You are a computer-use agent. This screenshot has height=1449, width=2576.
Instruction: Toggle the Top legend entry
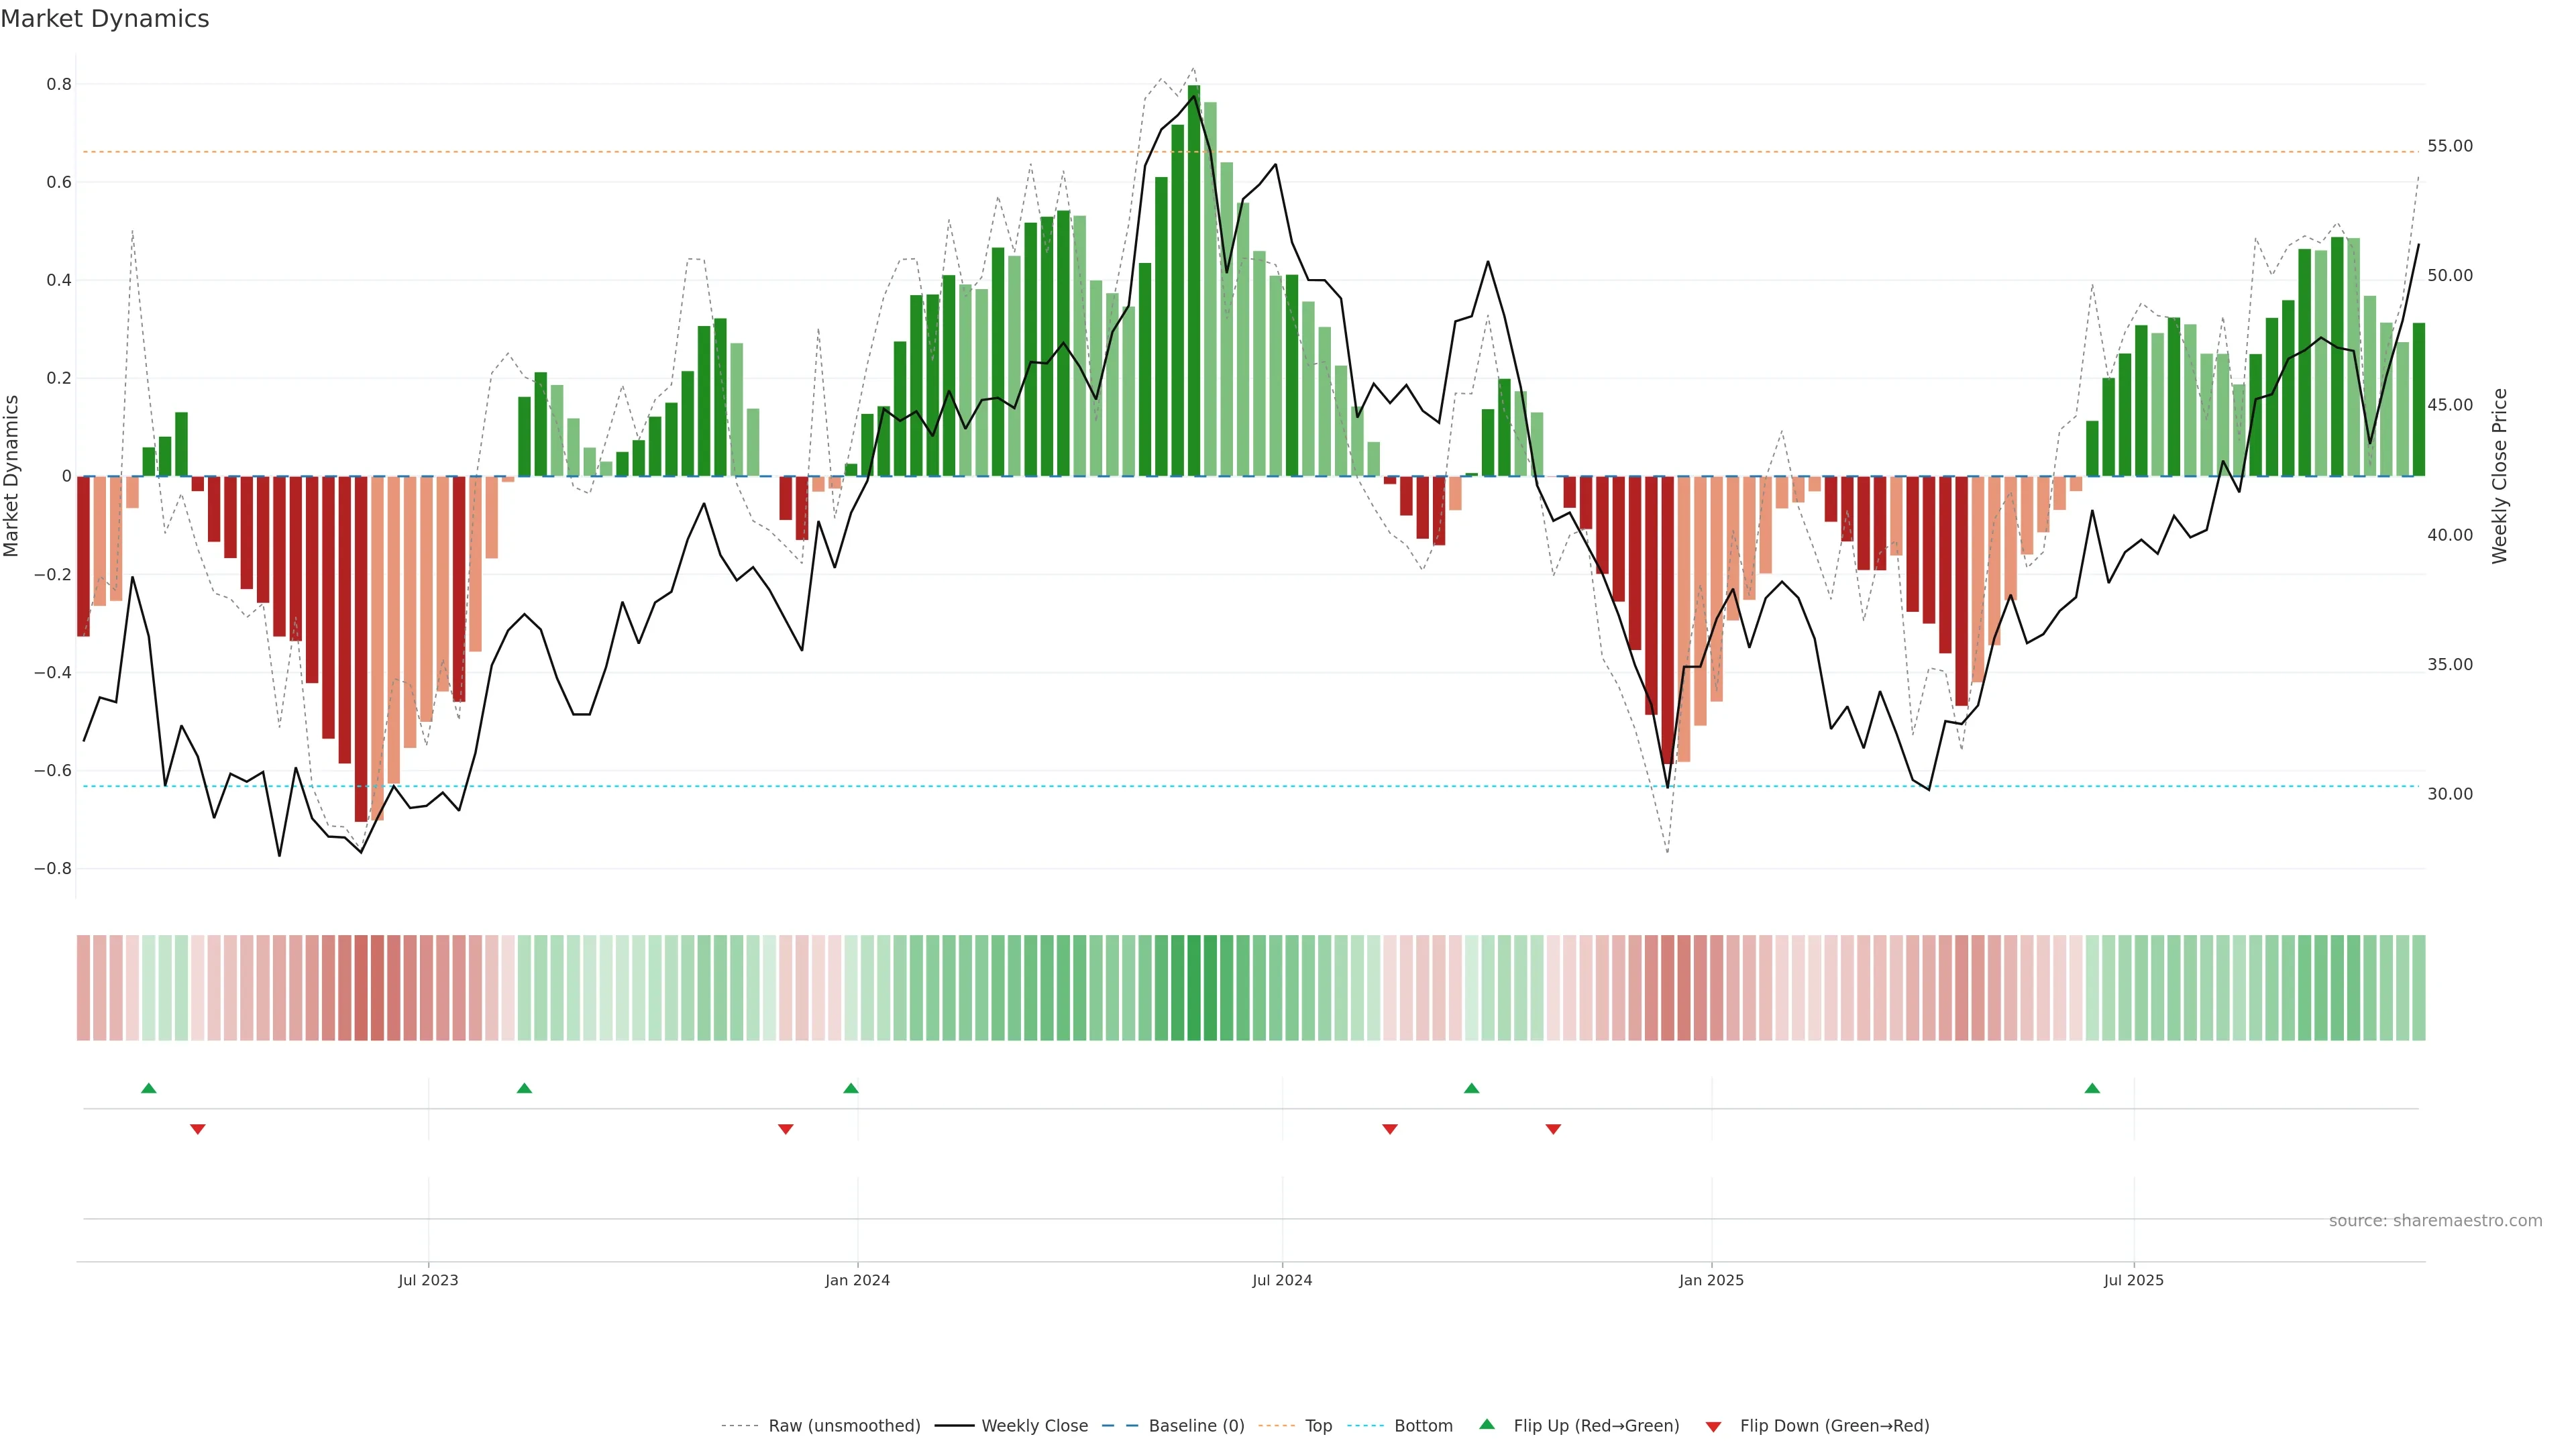click(1318, 1426)
